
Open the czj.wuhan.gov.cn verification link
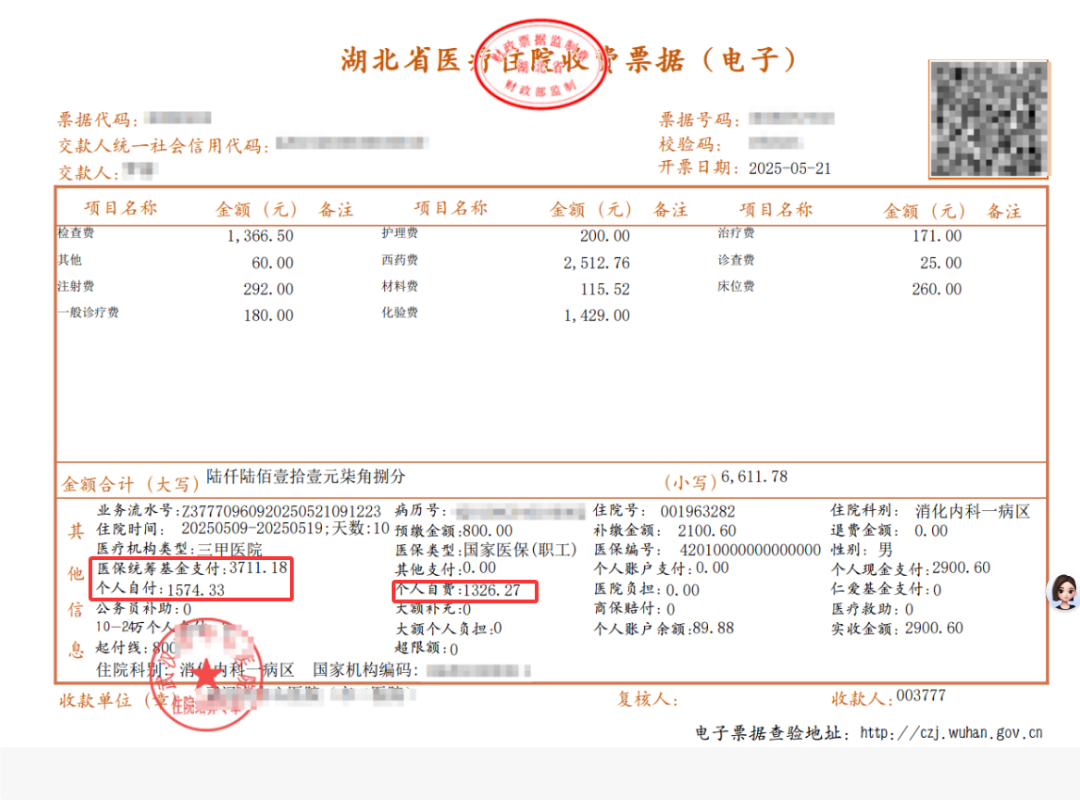[x=950, y=733]
